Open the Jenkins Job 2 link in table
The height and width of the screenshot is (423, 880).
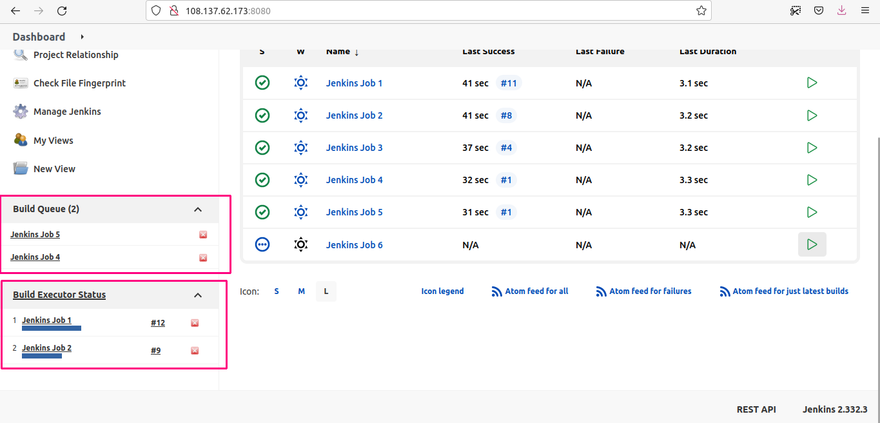pos(354,116)
